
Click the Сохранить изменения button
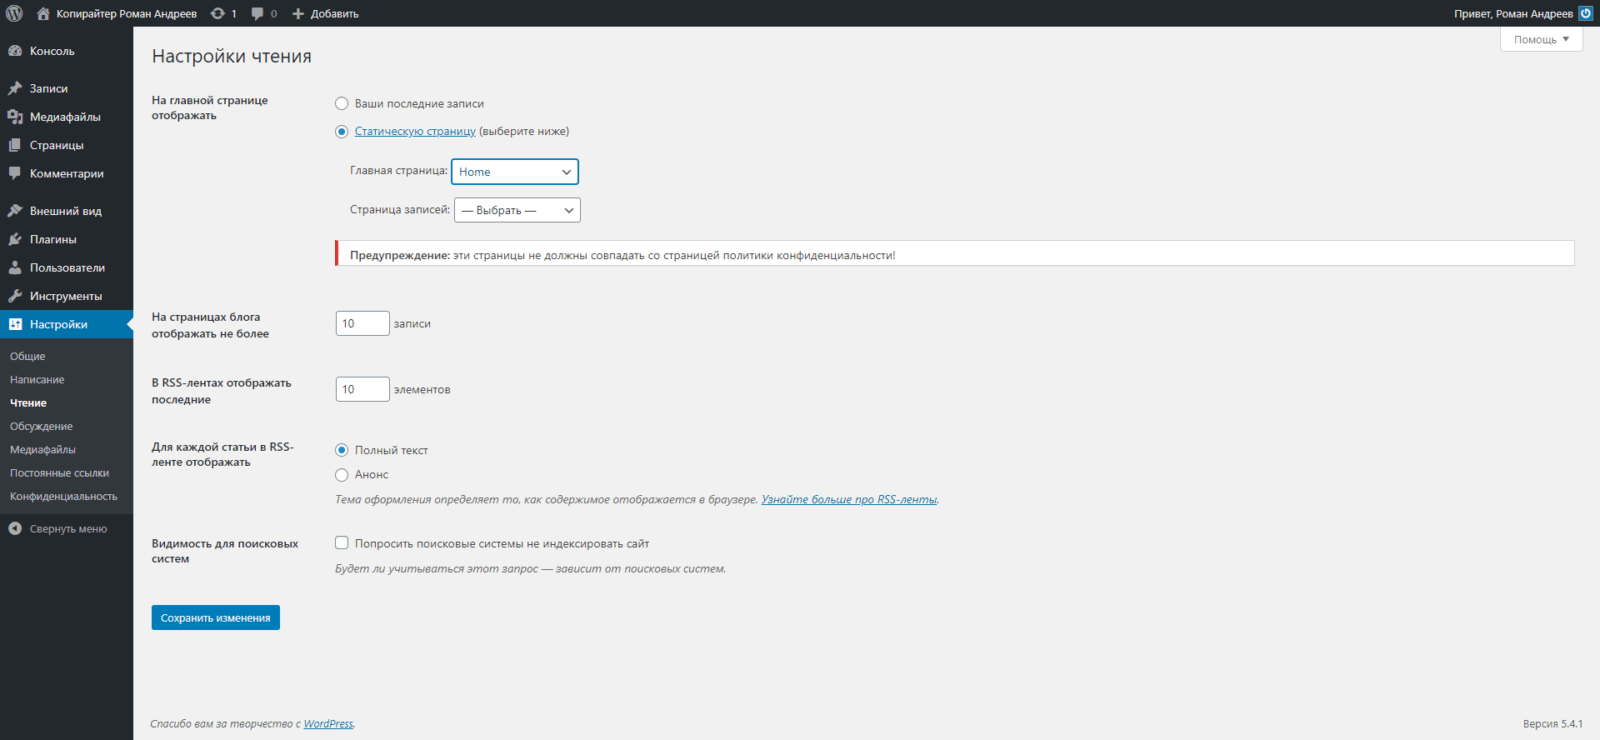point(216,618)
